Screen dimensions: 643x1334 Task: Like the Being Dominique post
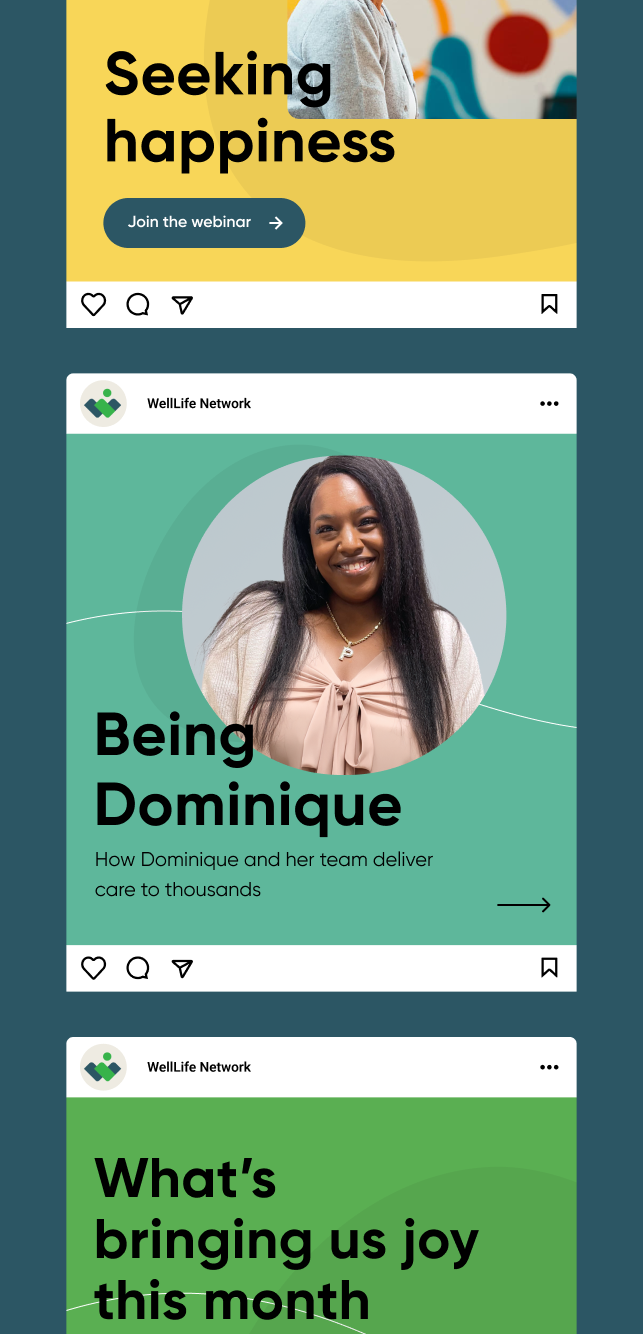tap(93, 968)
